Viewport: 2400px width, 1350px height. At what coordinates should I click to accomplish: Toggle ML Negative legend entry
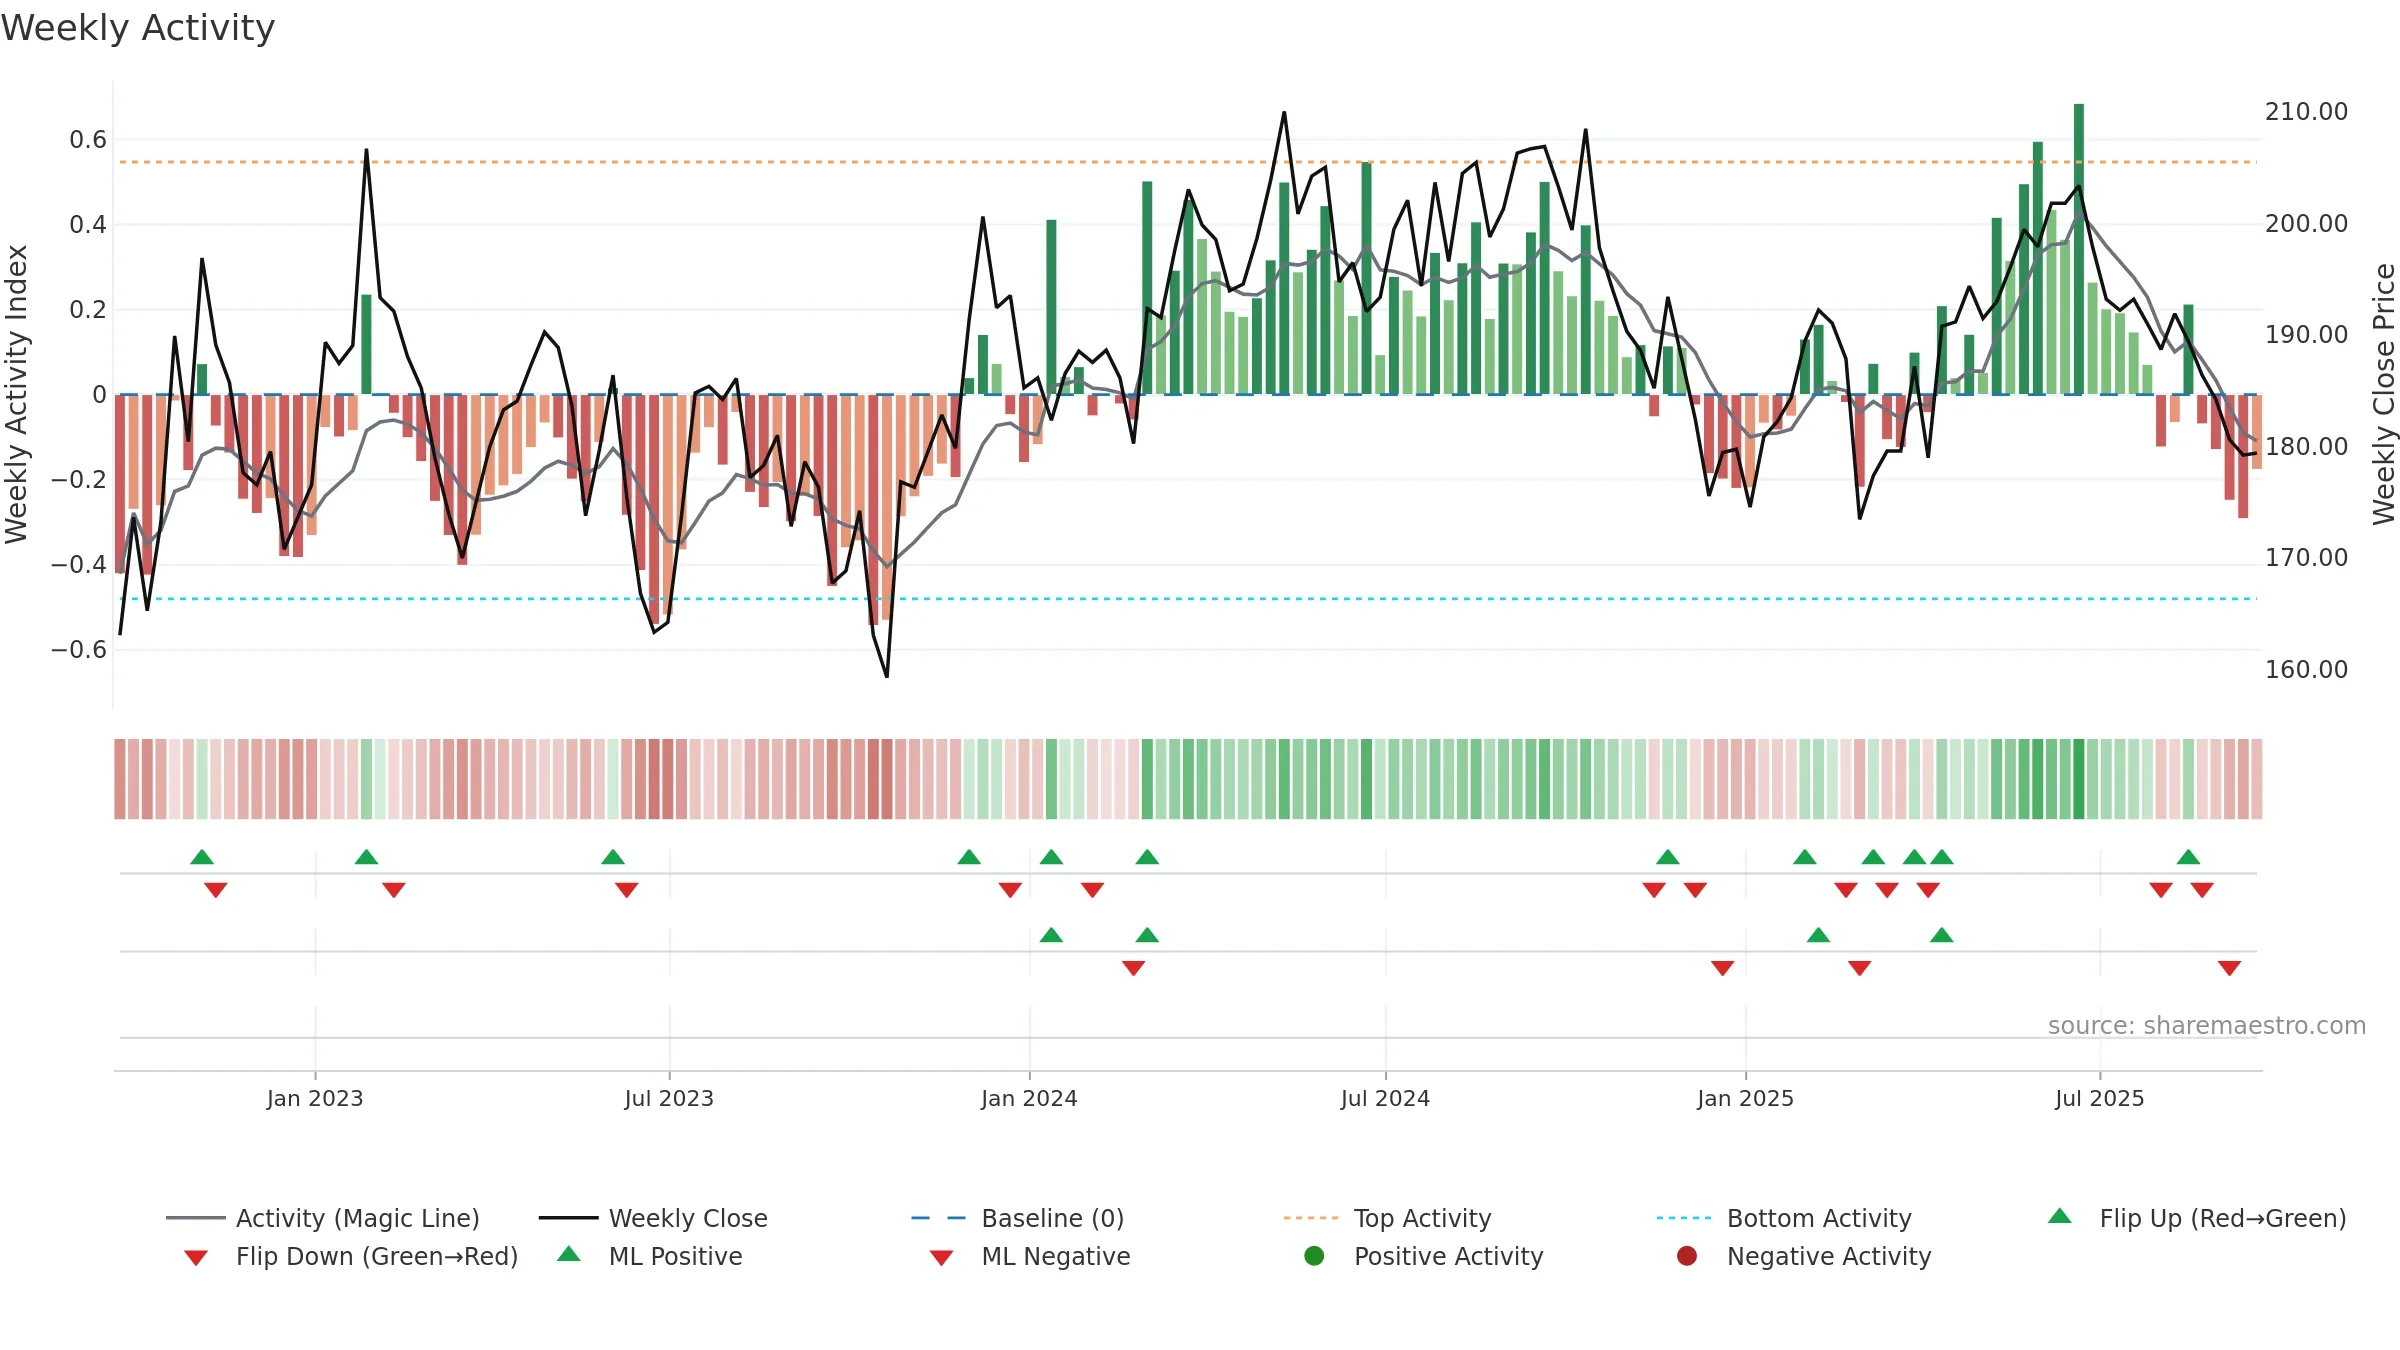pos(1030,1256)
